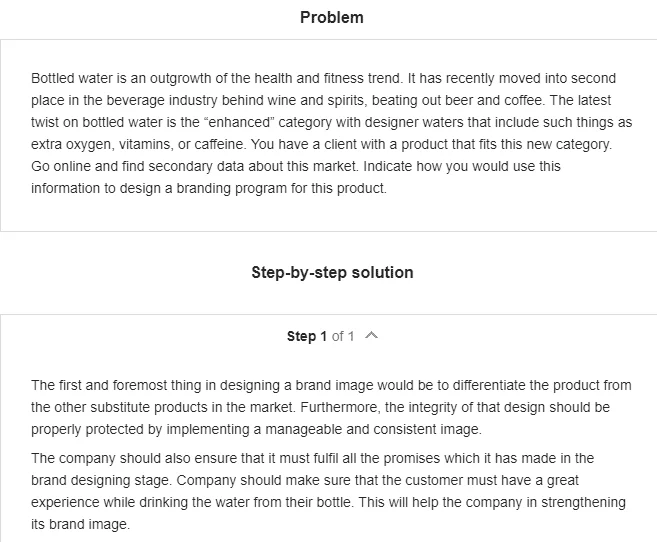This screenshot has width=657, height=542.
Task: Click the "of 1" step counter text
Action: coord(343,336)
